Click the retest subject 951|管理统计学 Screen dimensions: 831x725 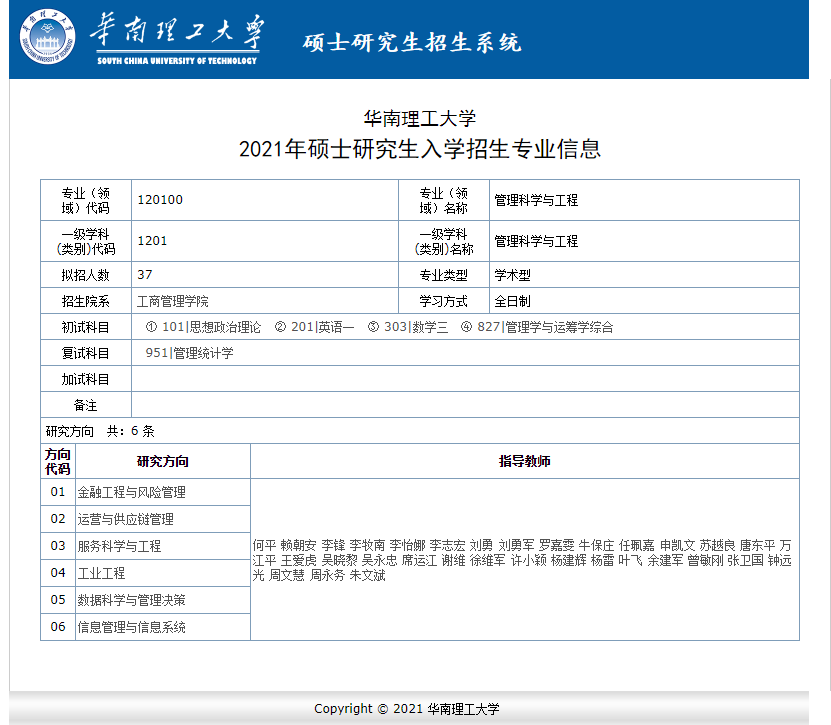(189, 353)
